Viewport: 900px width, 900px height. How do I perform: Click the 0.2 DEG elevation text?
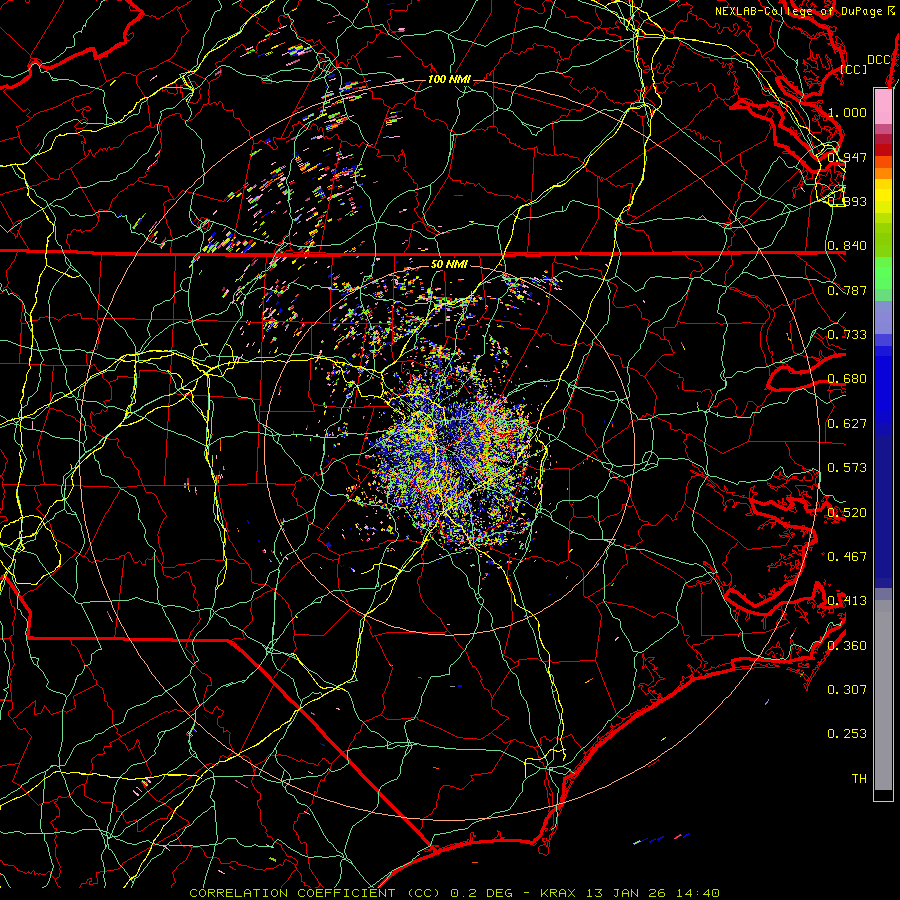coord(481,893)
